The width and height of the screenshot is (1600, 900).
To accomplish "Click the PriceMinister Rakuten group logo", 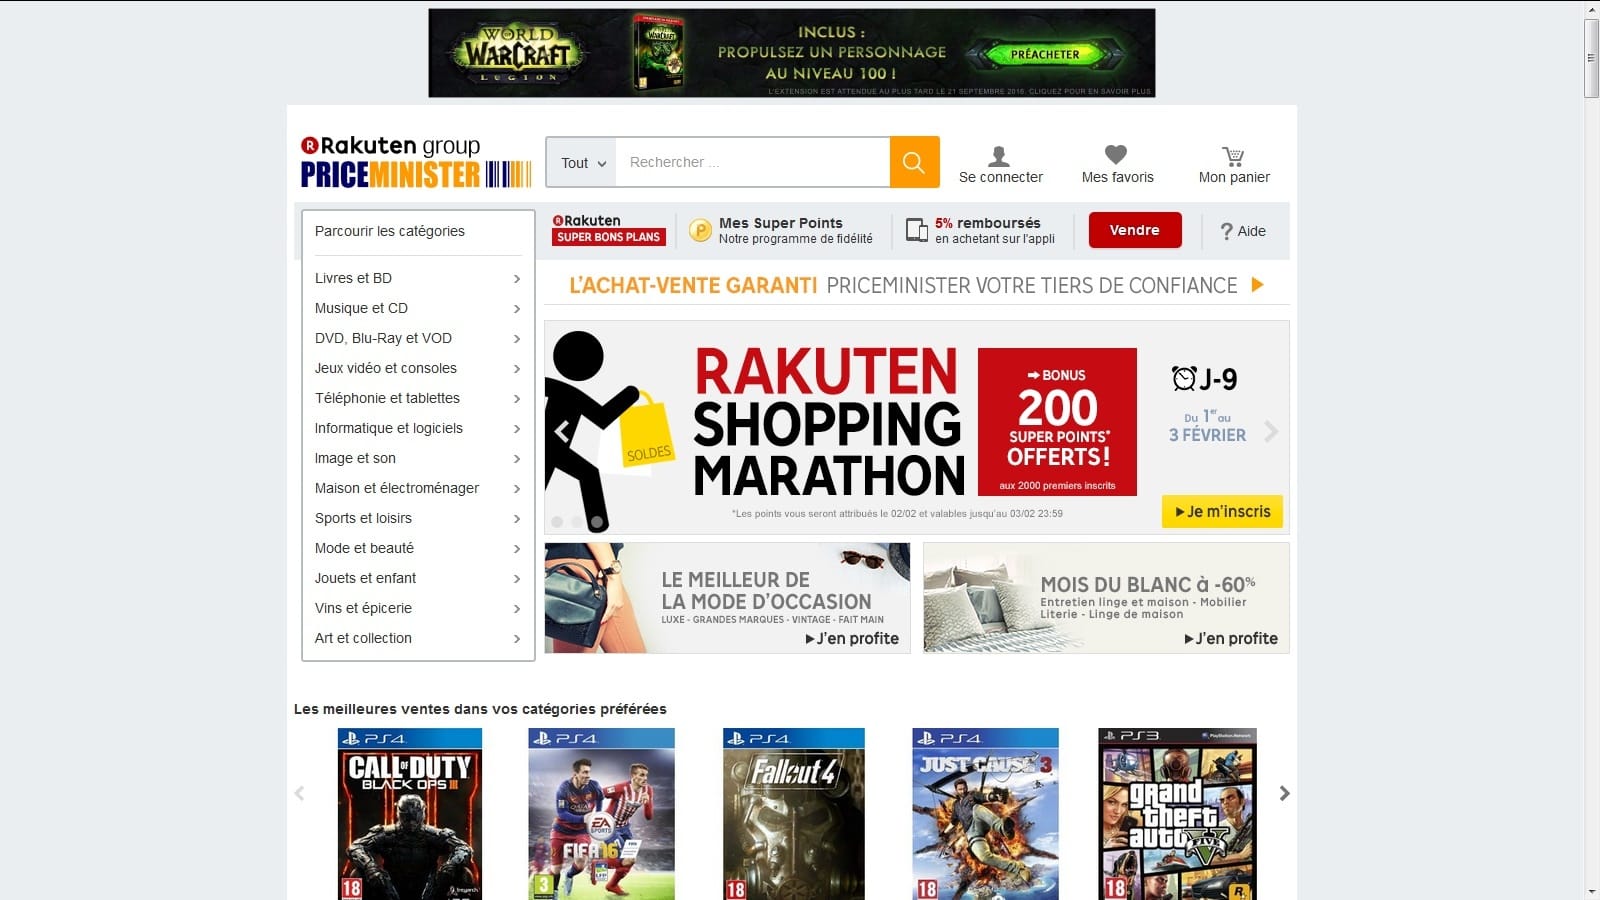I will [415, 162].
